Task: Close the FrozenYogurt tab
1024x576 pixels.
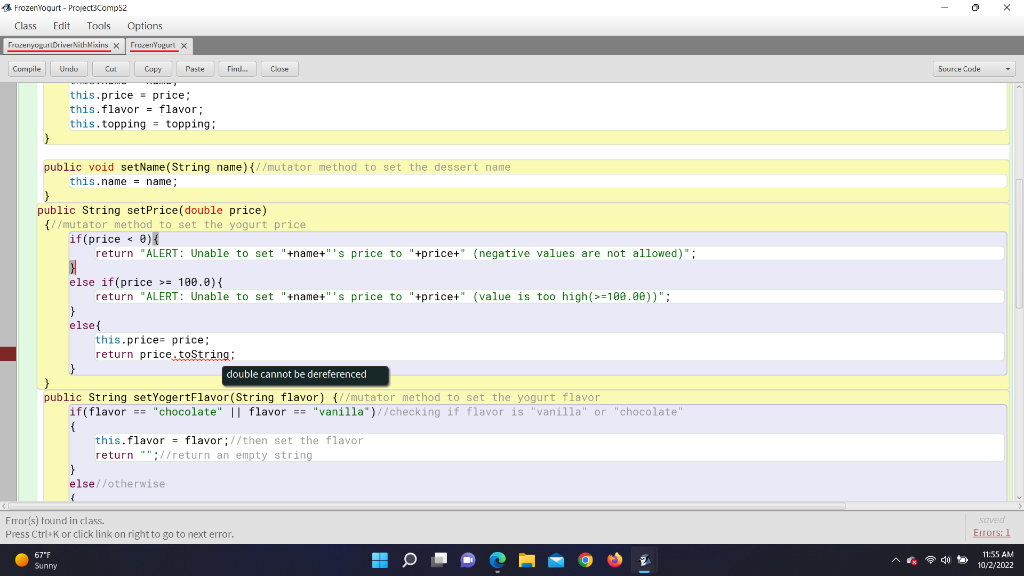Action: pos(184,46)
